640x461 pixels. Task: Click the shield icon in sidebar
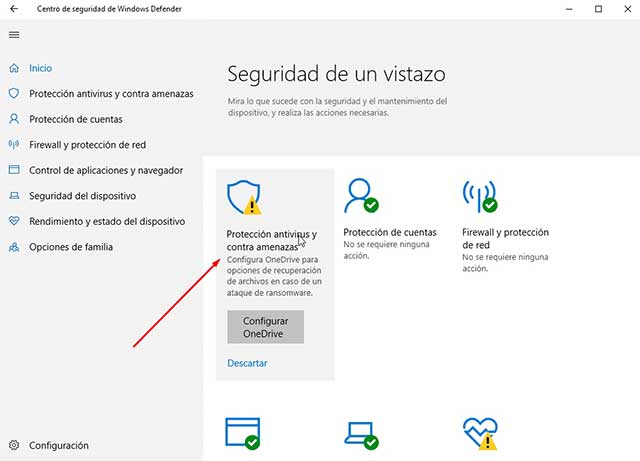tap(14, 94)
